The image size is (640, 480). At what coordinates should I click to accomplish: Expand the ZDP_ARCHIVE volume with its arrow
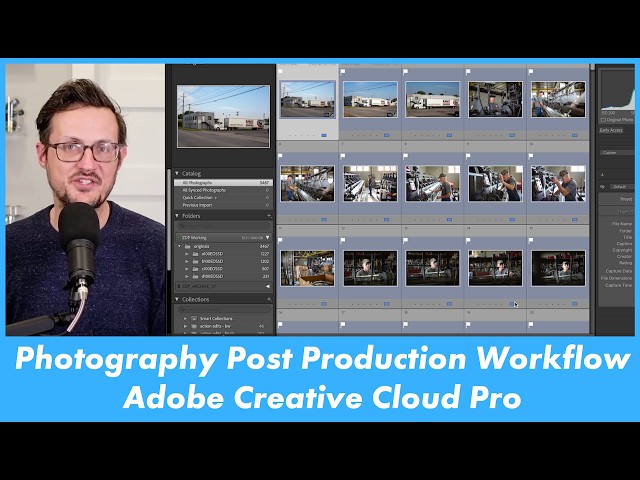click(x=268, y=287)
